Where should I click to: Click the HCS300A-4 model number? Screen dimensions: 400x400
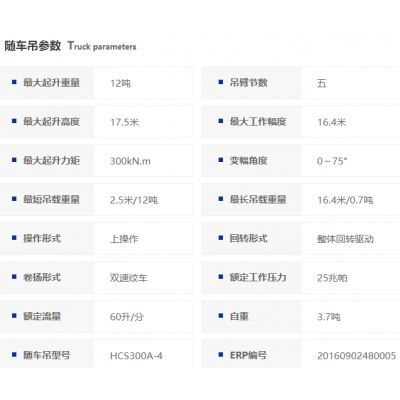[x=136, y=356]
